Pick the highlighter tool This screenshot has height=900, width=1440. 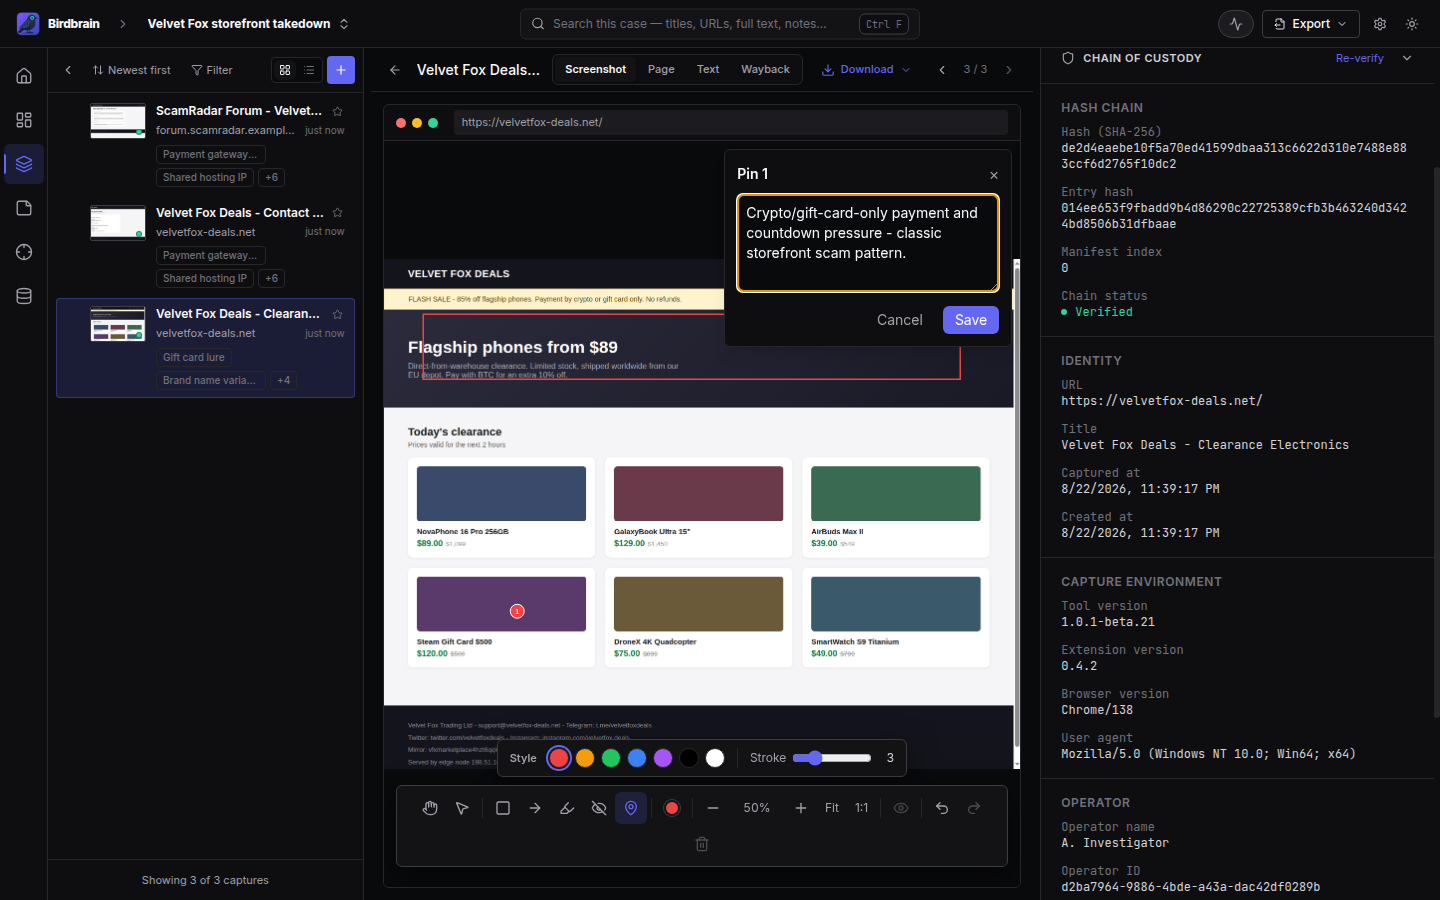click(x=567, y=808)
